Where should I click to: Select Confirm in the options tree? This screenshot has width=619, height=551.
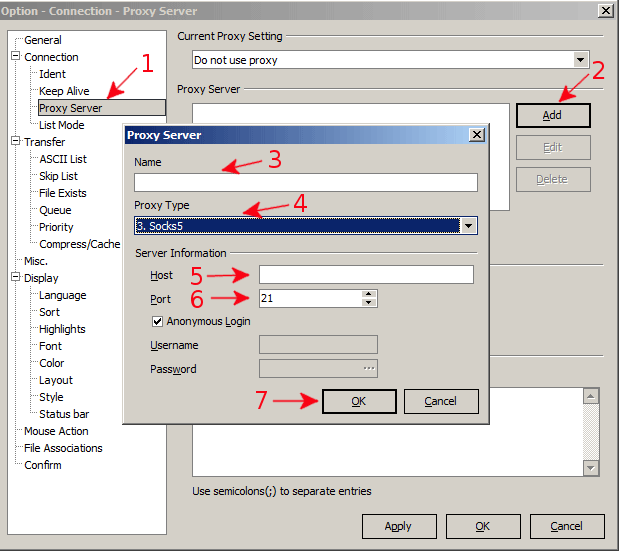click(x=43, y=465)
